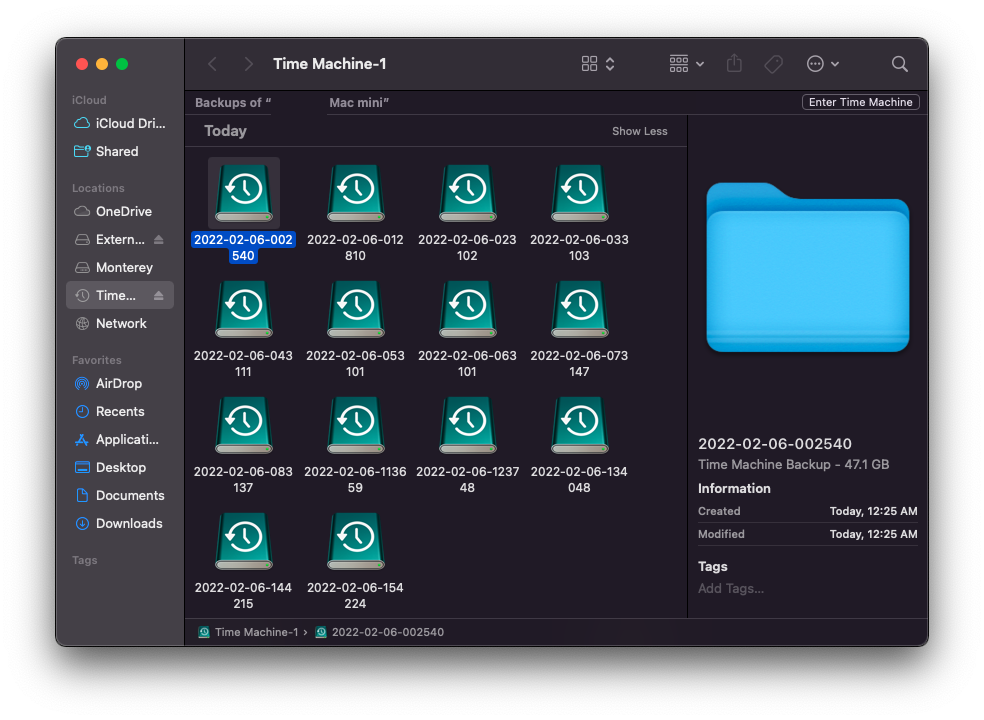Click the Tags toolbar icon

click(773, 64)
